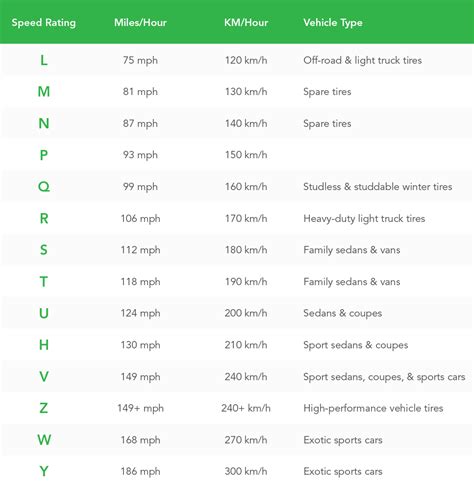
Task: Select the S speed rating letter
Action: [44, 250]
